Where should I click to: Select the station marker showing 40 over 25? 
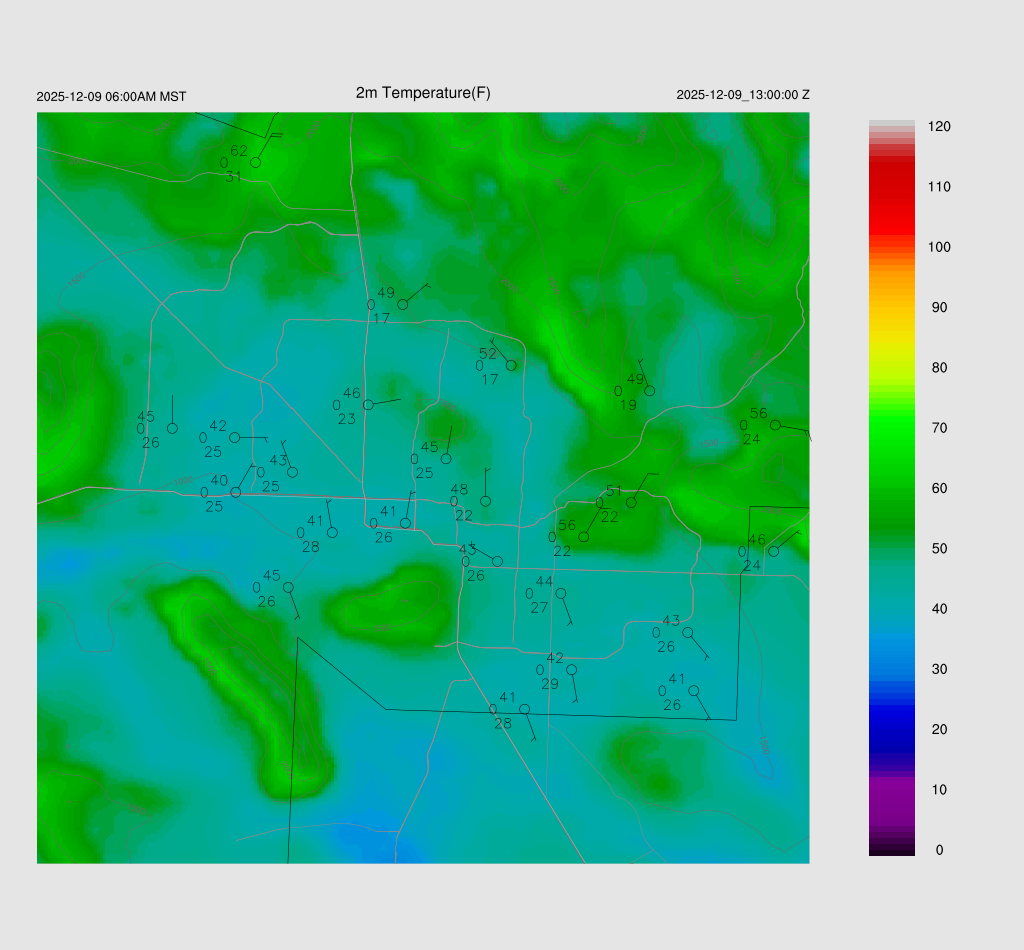pyautogui.click(x=236, y=492)
